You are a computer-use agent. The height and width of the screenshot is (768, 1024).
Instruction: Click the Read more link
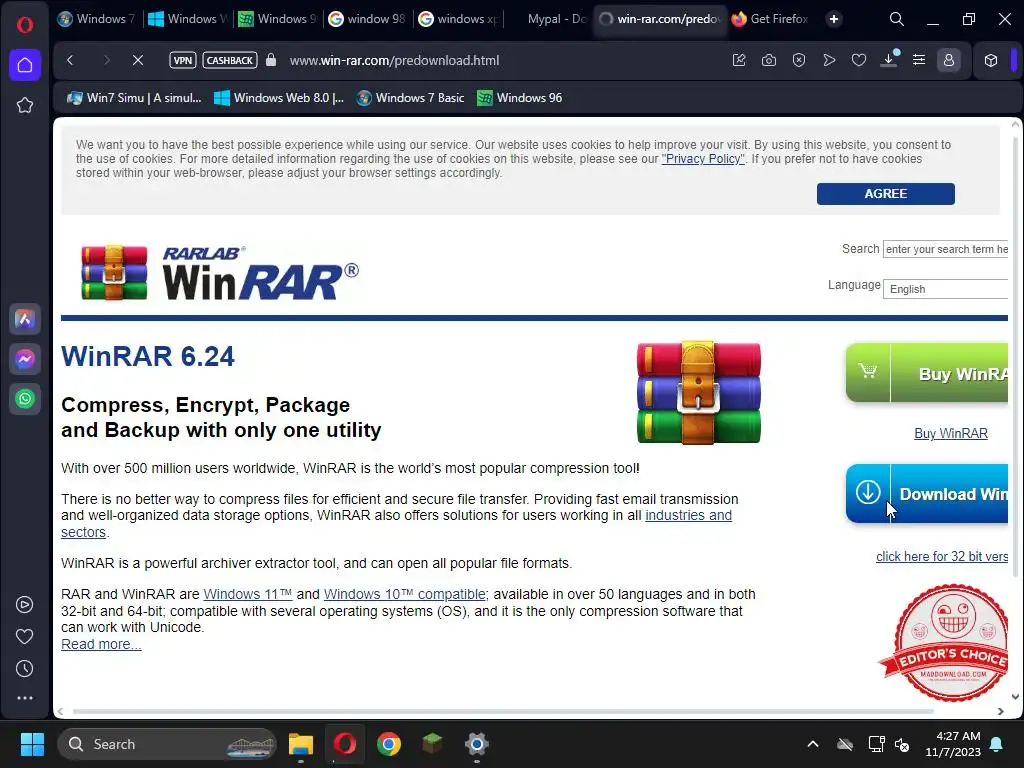pos(101,645)
